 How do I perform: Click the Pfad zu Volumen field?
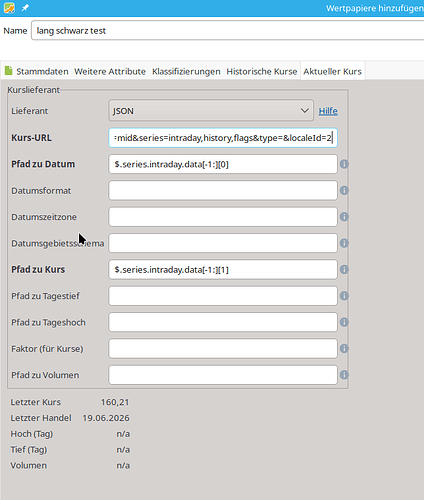pos(223,375)
